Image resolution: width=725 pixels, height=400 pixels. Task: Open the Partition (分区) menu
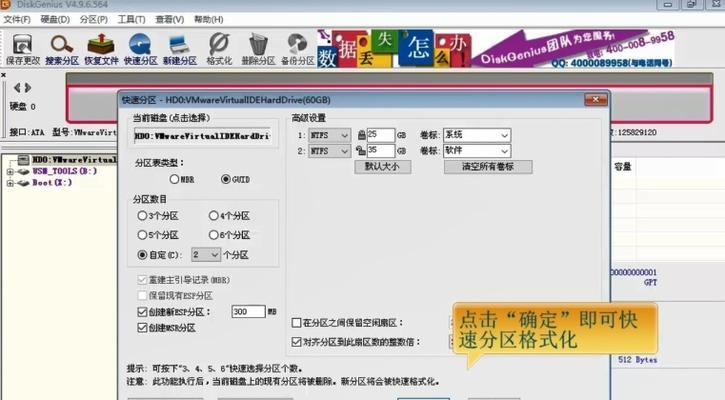tap(94, 19)
